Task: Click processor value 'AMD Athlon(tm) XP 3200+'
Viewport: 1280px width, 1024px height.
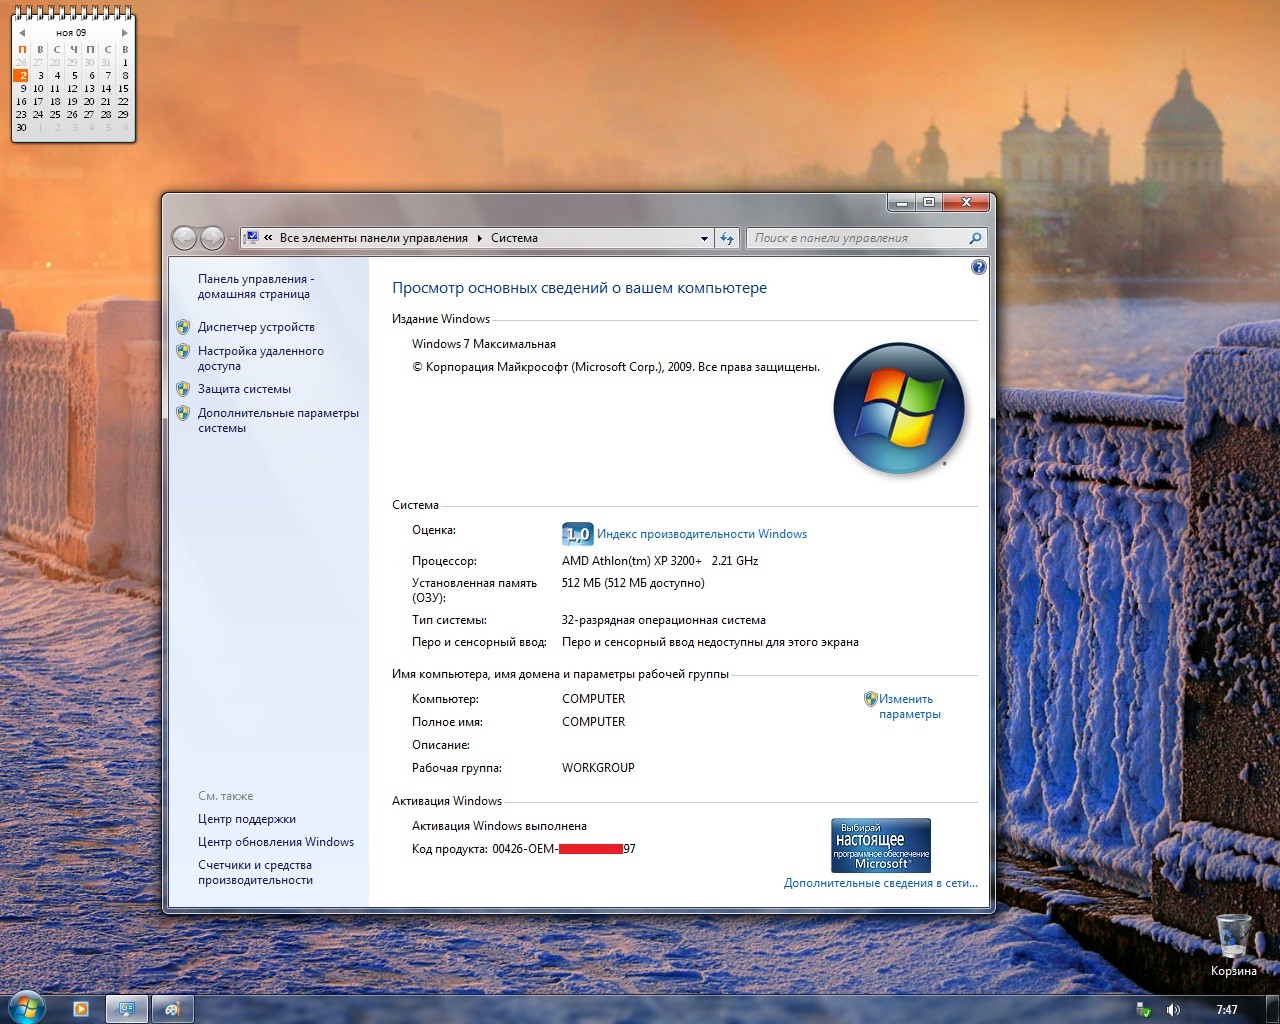Action: click(x=632, y=561)
